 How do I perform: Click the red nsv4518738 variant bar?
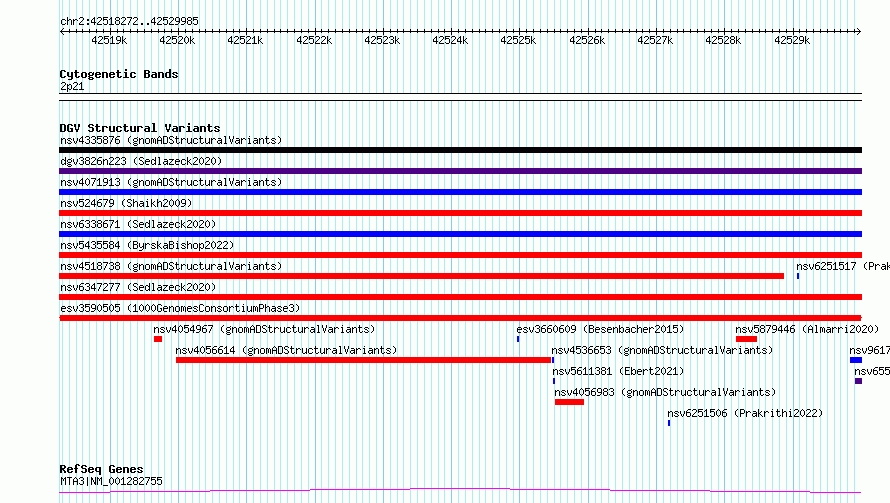(x=421, y=276)
